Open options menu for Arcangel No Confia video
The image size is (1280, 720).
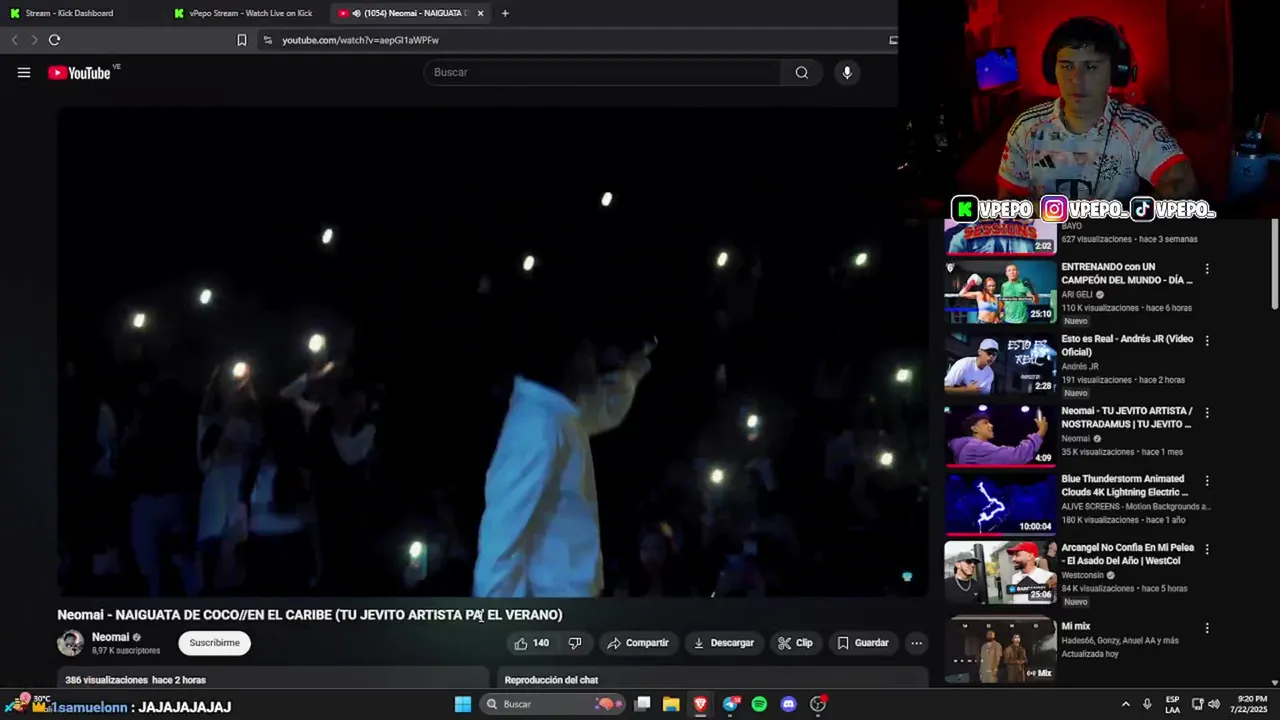(1207, 550)
